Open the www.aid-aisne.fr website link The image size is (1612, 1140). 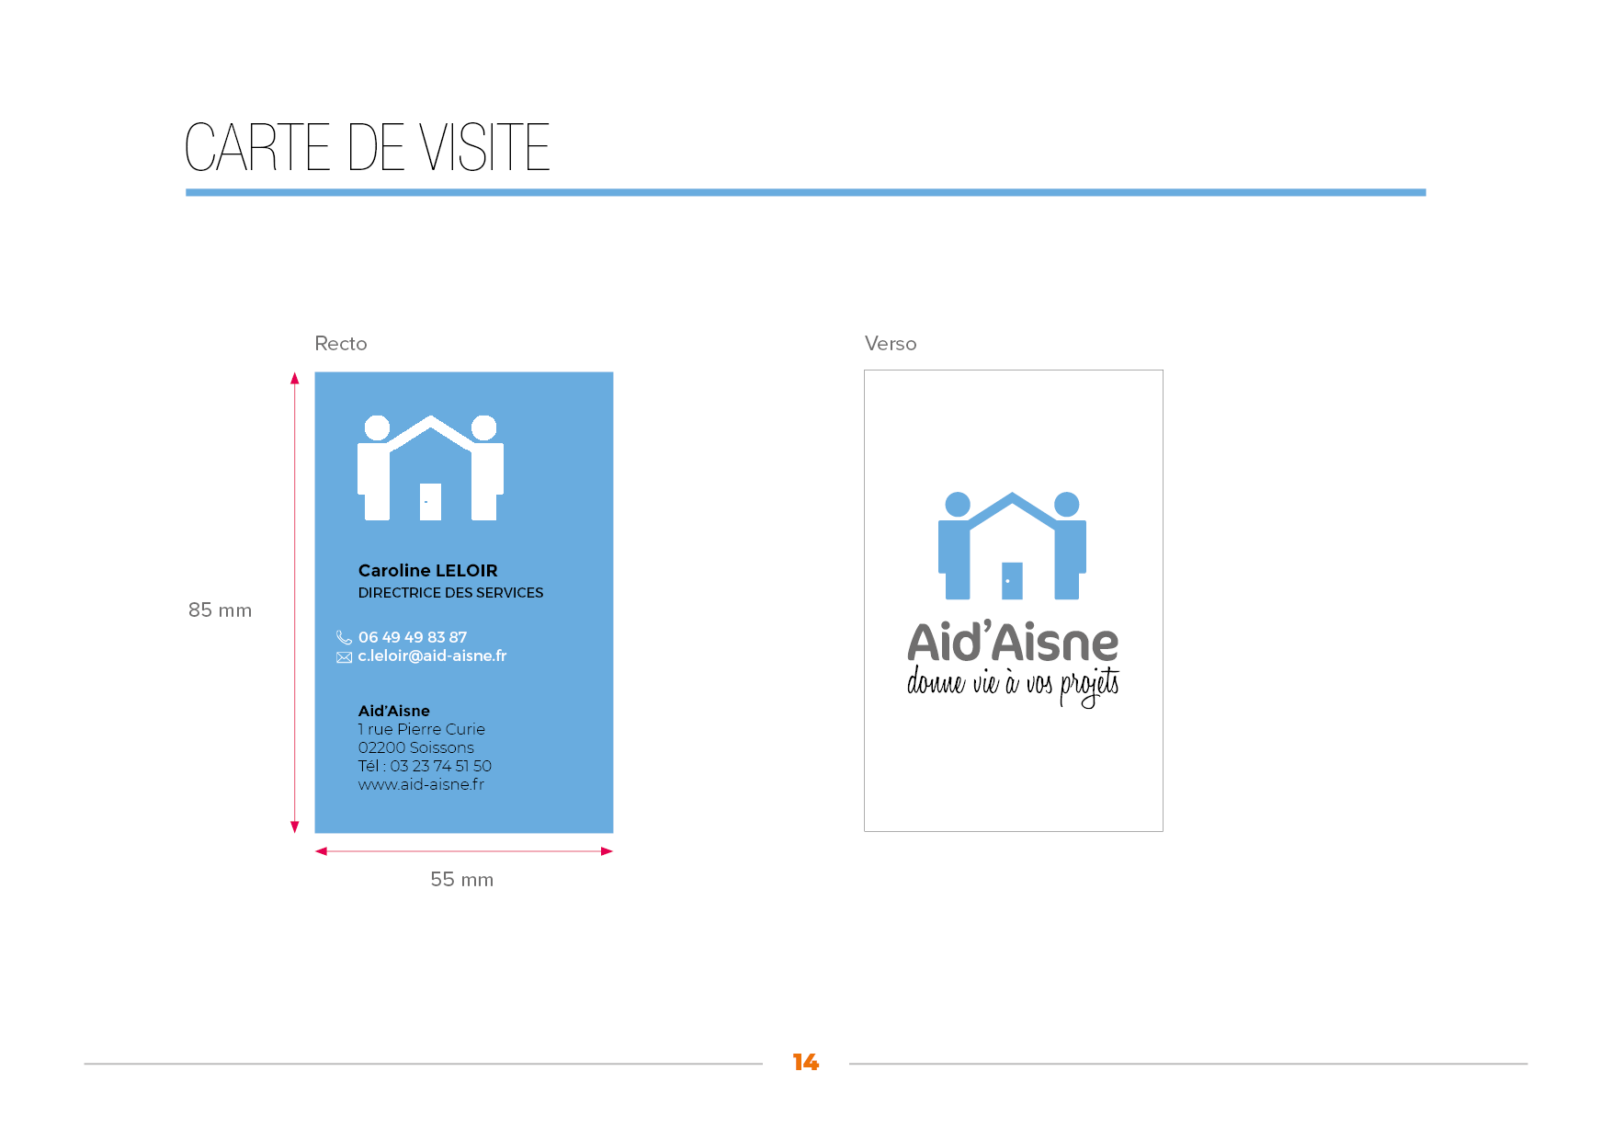tap(421, 785)
